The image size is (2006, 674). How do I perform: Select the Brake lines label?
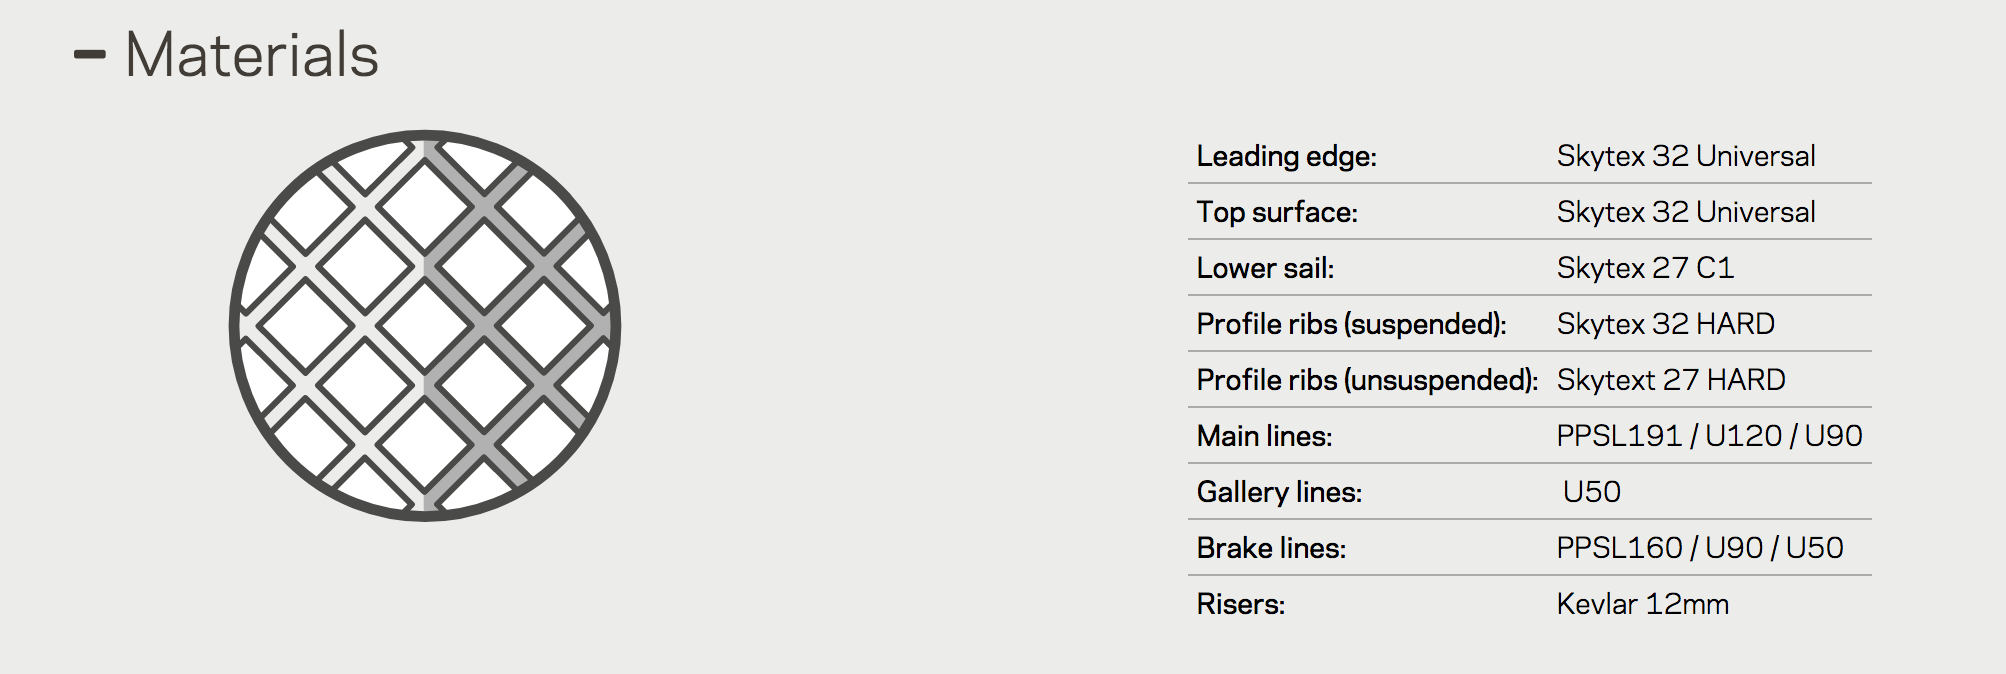[x=1271, y=548]
